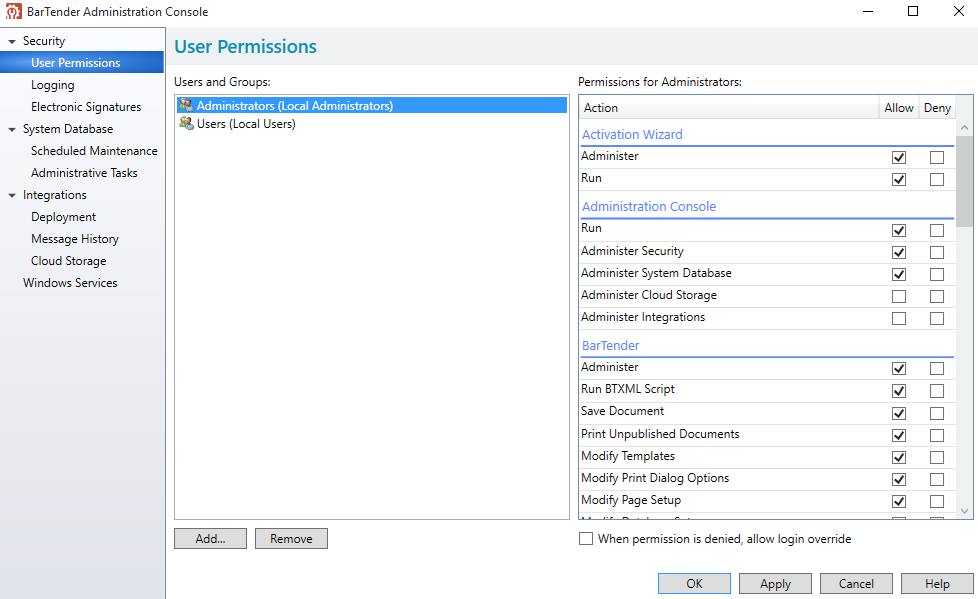The image size is (978, 599).
Task: Uncheck Allow for Modify Templates
Action: point(899,457)
